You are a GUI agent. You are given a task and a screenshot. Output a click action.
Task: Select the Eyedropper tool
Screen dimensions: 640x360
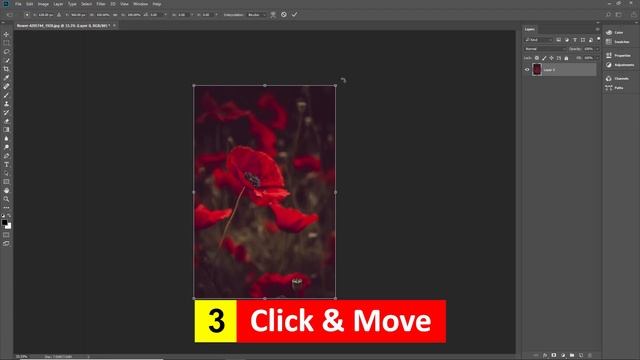pyautogui.click(x=6, y=78)
